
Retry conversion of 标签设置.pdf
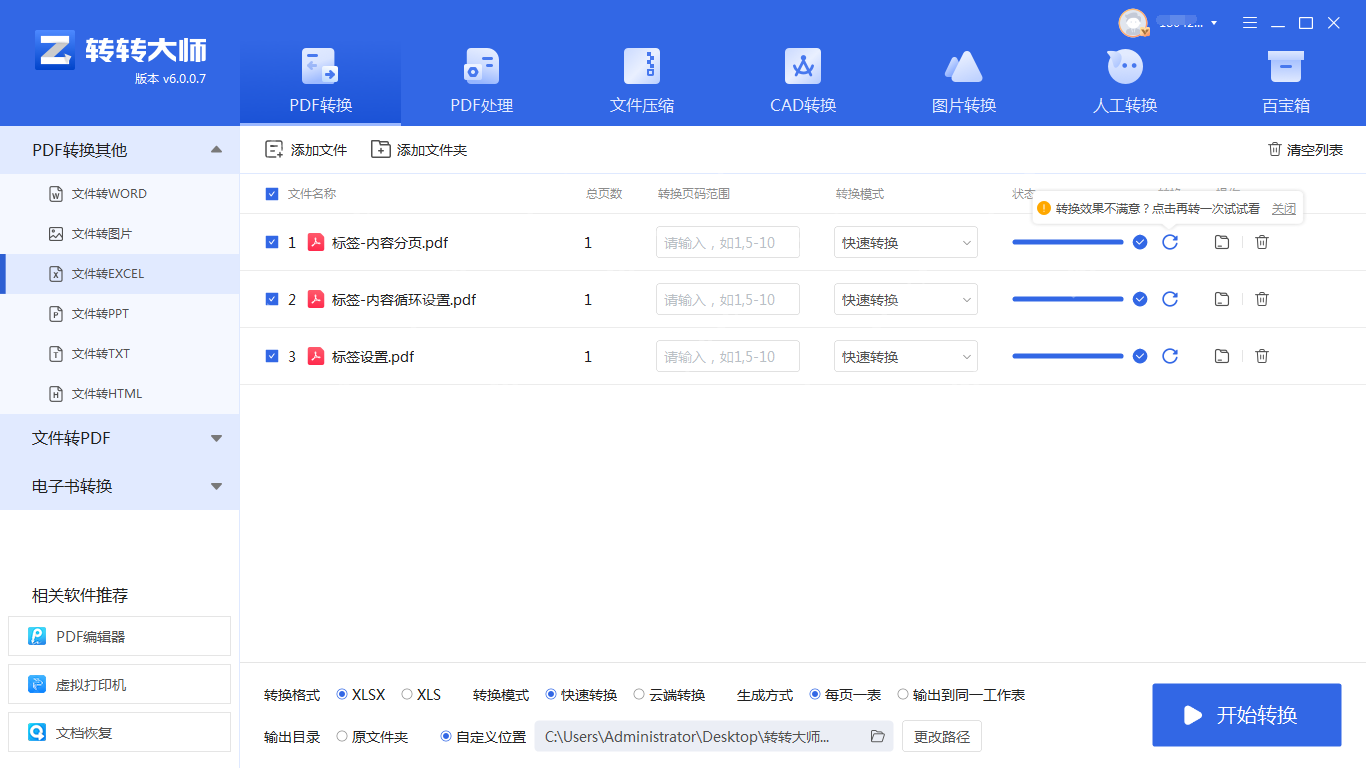[1170, 356]
